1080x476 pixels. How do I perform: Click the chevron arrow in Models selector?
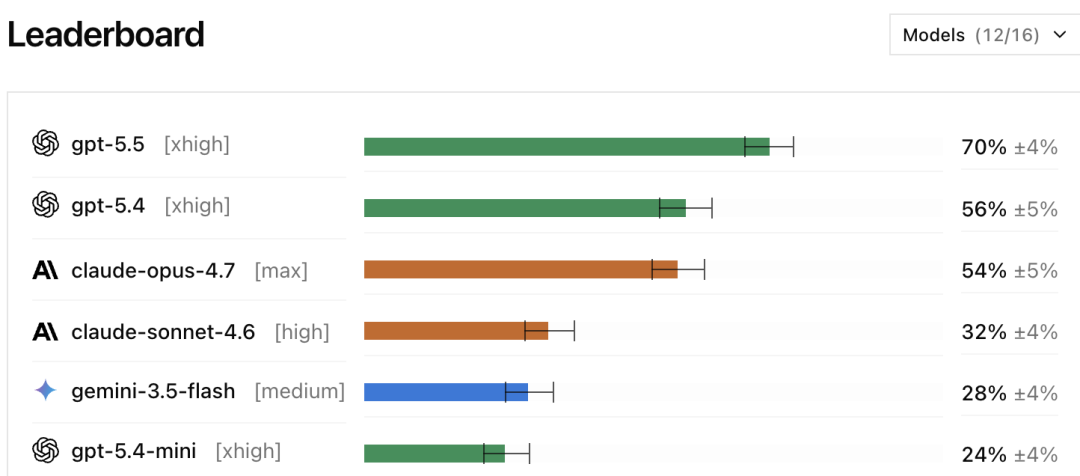pos(1059,35)
